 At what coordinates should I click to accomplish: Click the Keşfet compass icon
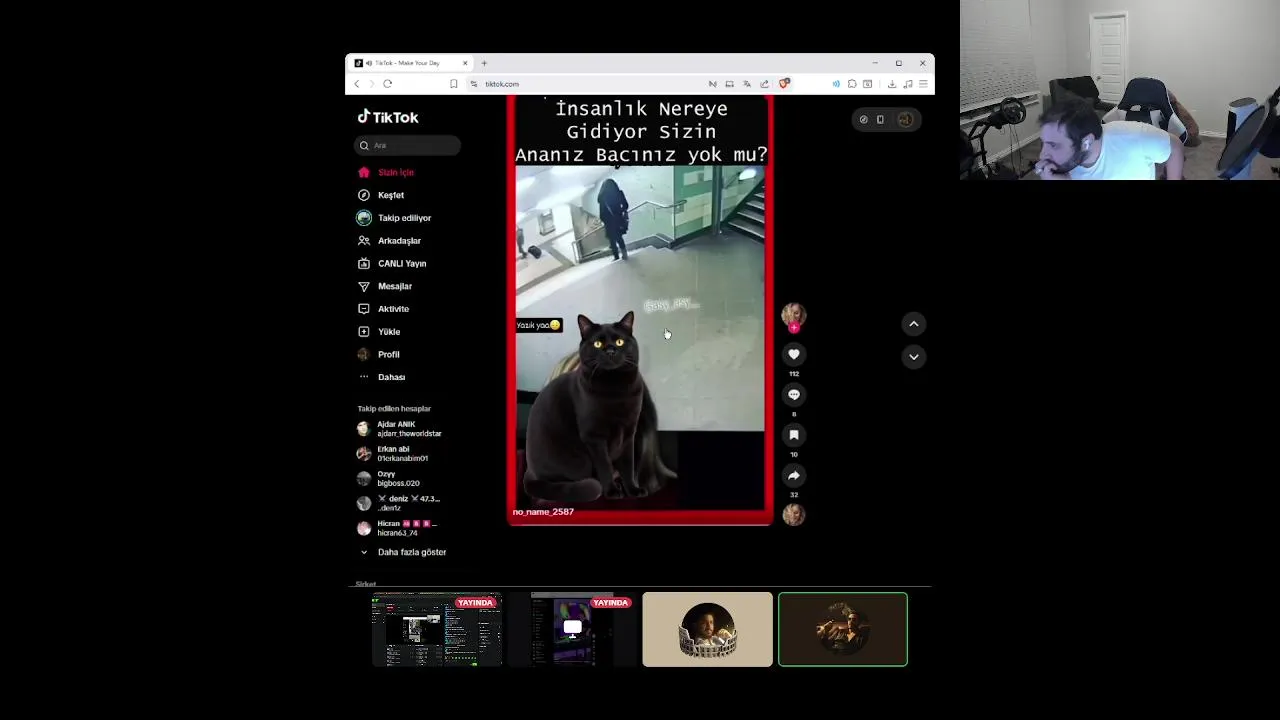(x=364, y=195)
